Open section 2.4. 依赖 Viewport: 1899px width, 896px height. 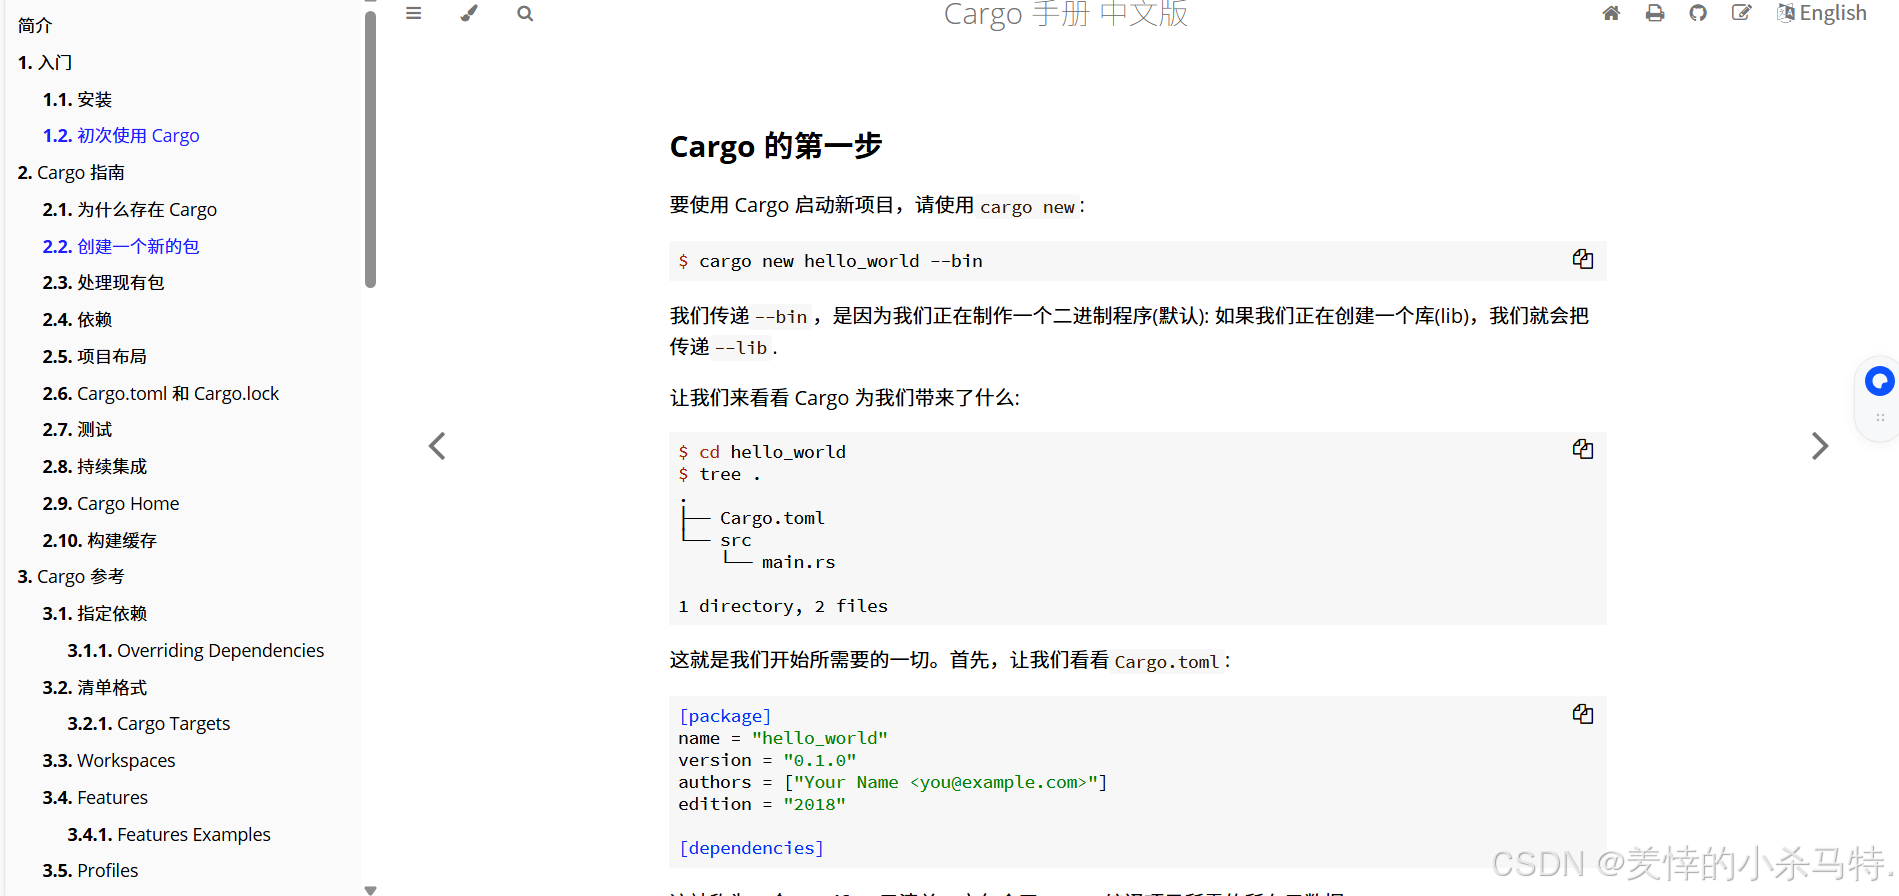click(77, 319)
